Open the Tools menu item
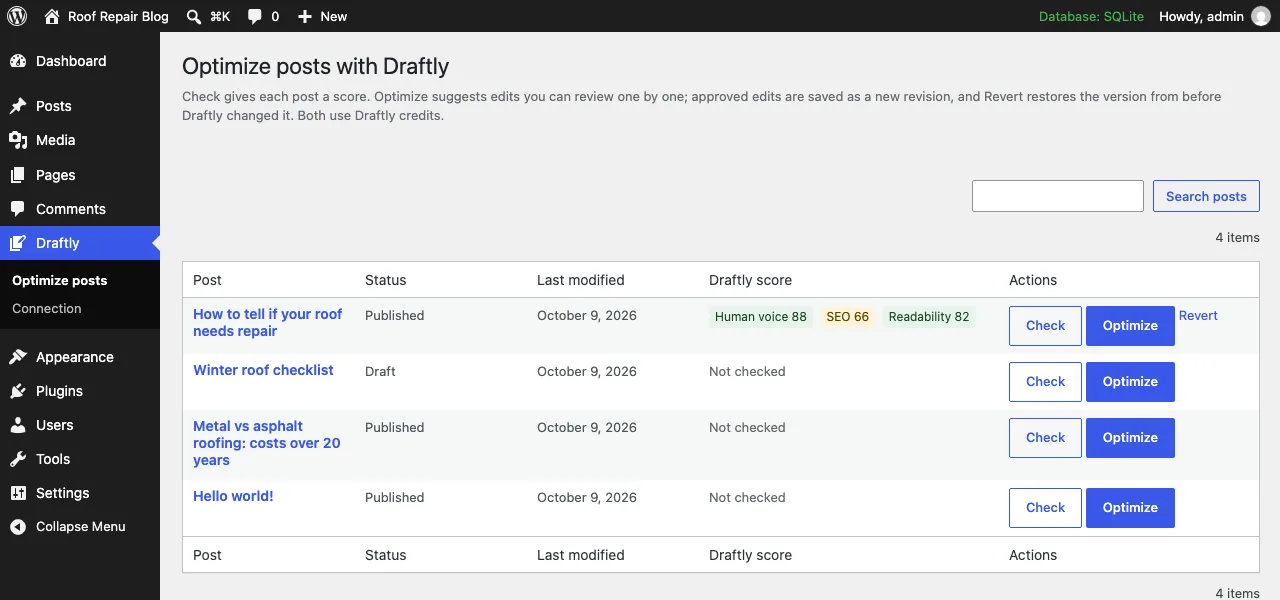Viewport: 1280px width, 600px height. point(80,459)
